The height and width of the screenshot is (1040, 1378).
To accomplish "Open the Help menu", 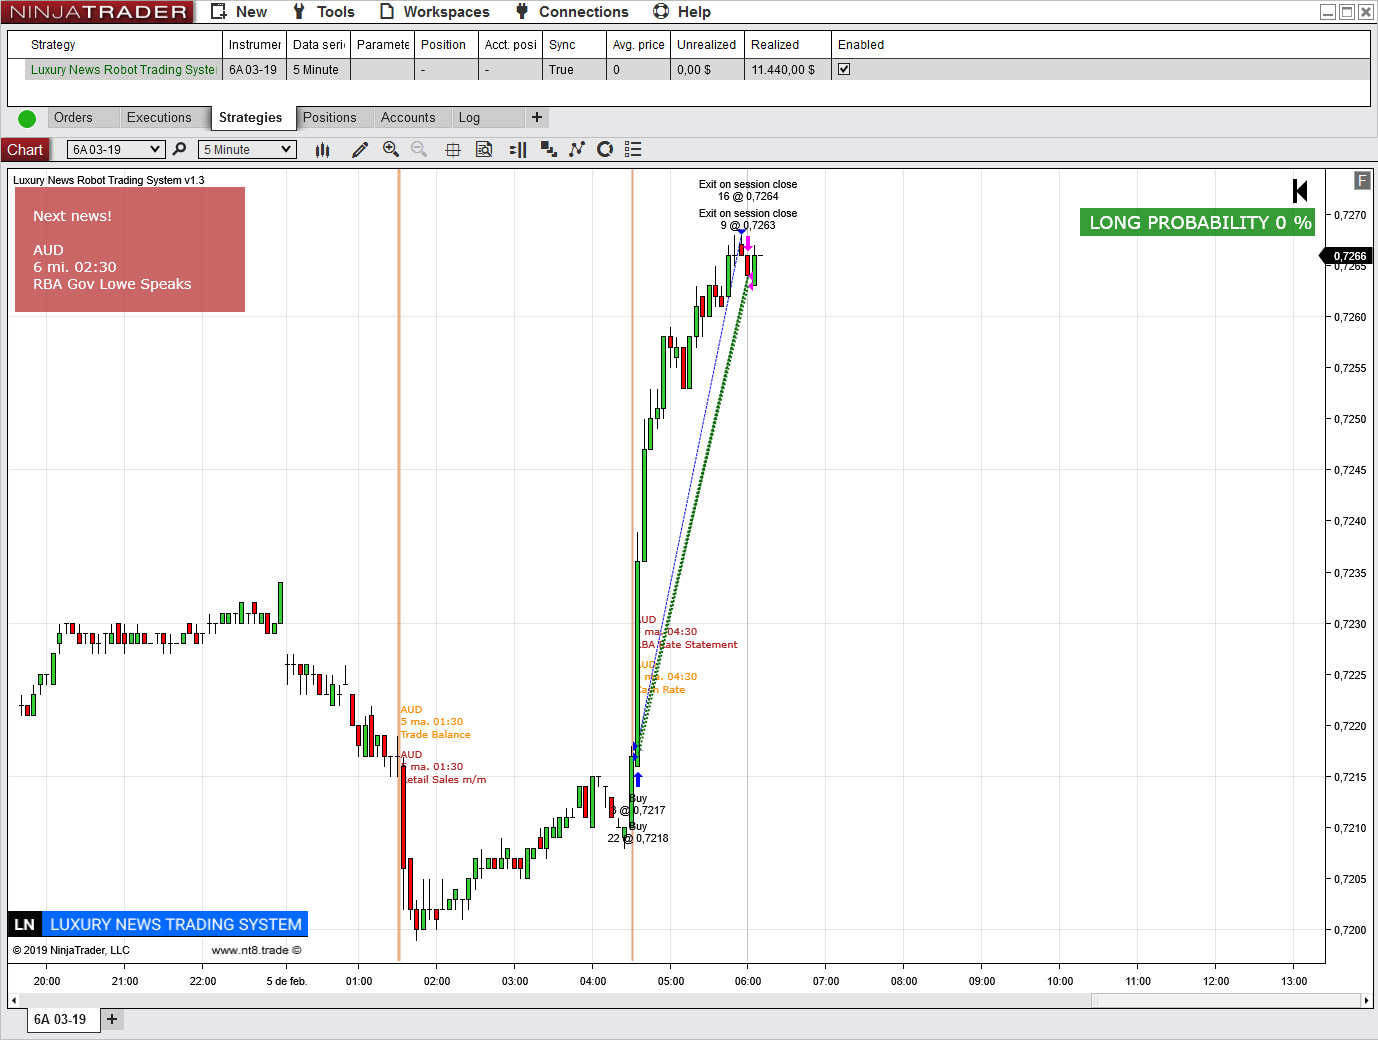I will [x=682, y=12].
